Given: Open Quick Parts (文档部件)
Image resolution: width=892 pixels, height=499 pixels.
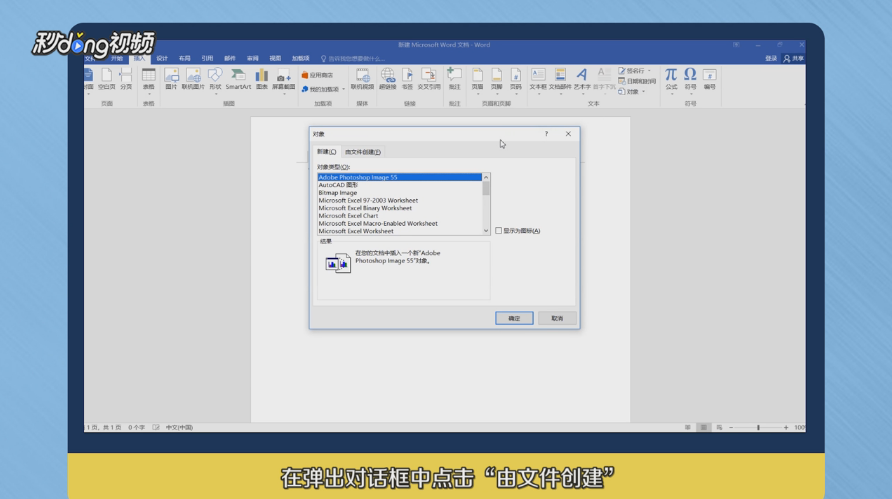Looking at the screenshot, I should (560, 79).
